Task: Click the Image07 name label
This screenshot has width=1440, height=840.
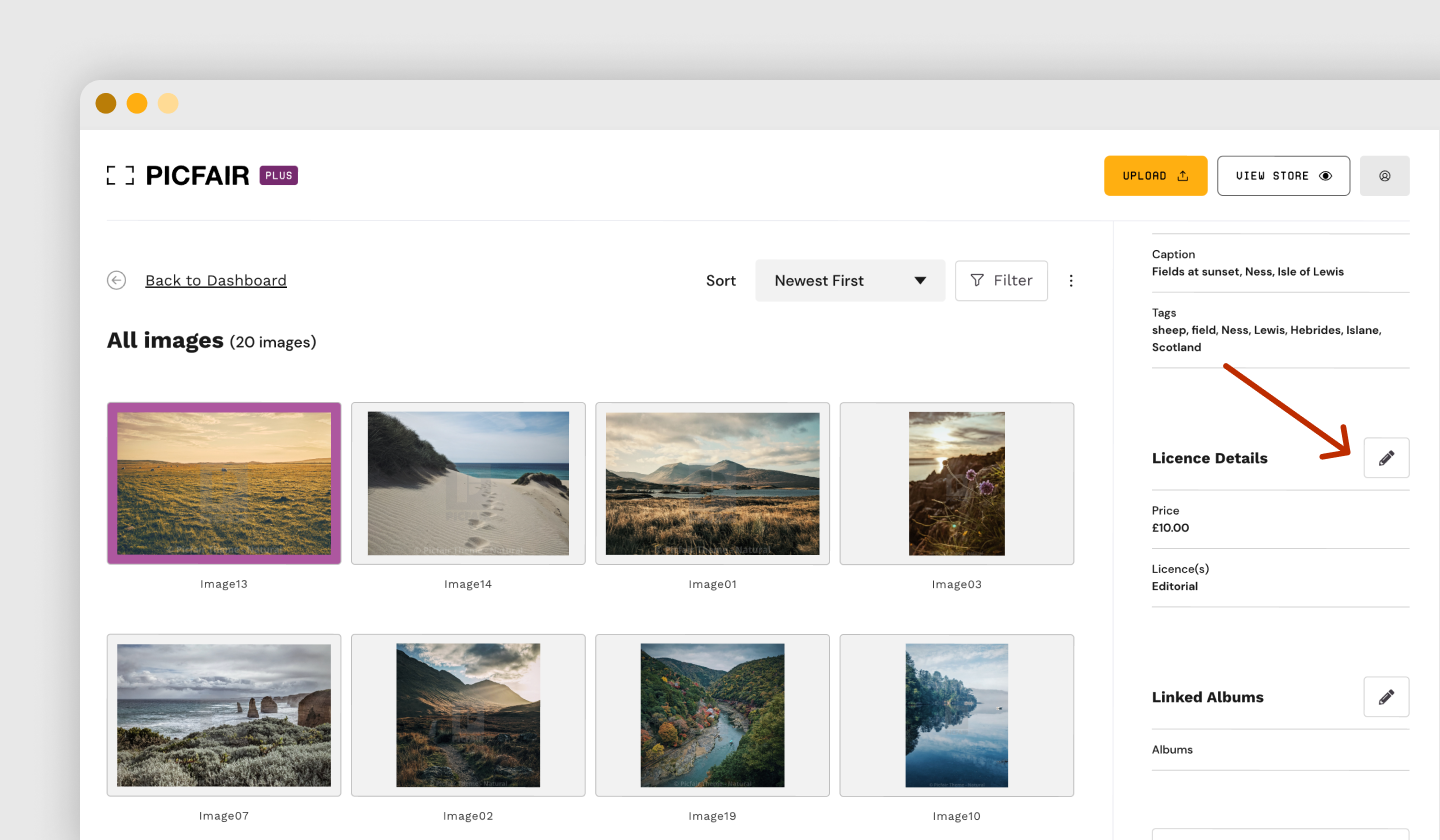Action: click(224, 816)
